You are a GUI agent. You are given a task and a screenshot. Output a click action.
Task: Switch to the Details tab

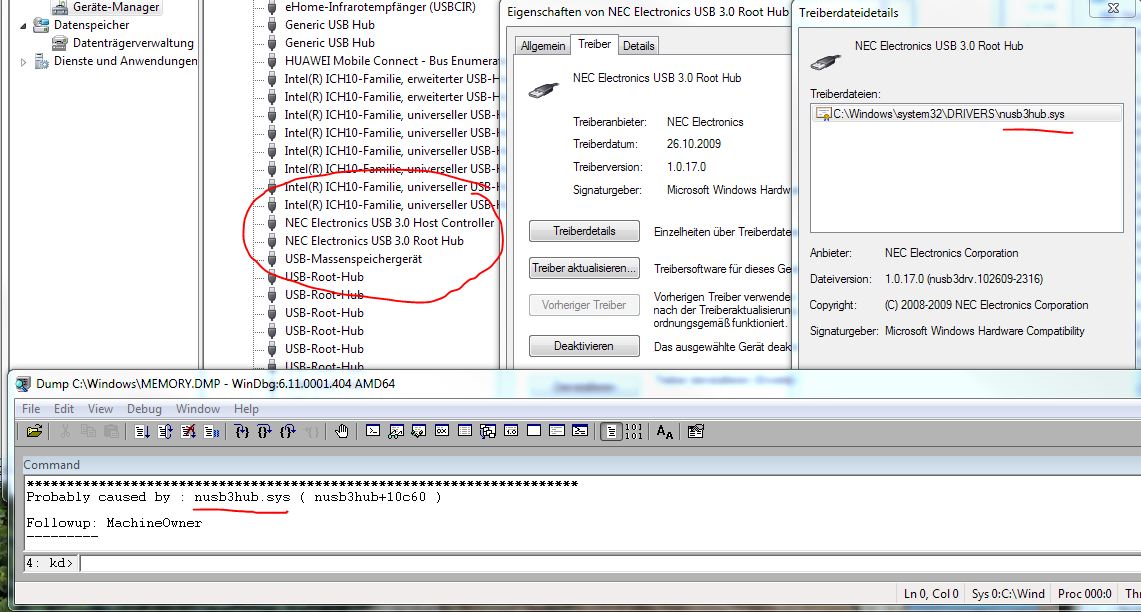[638, 46]
